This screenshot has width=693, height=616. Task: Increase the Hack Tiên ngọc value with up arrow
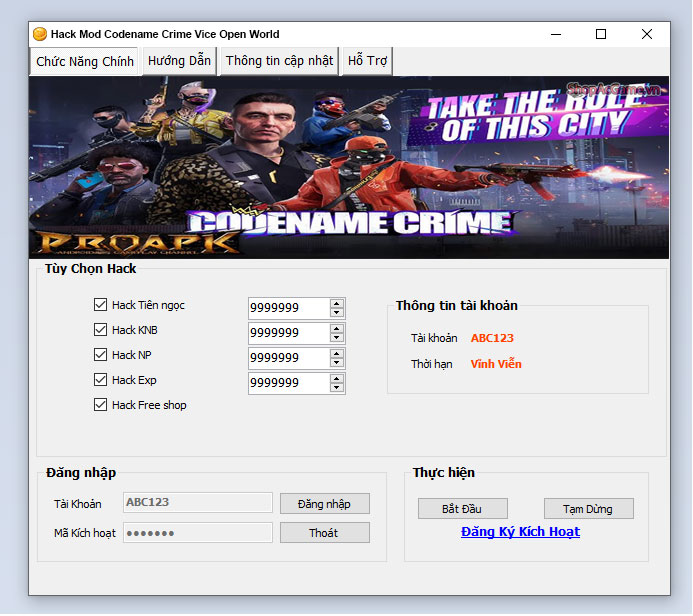[x=337, y=304]
